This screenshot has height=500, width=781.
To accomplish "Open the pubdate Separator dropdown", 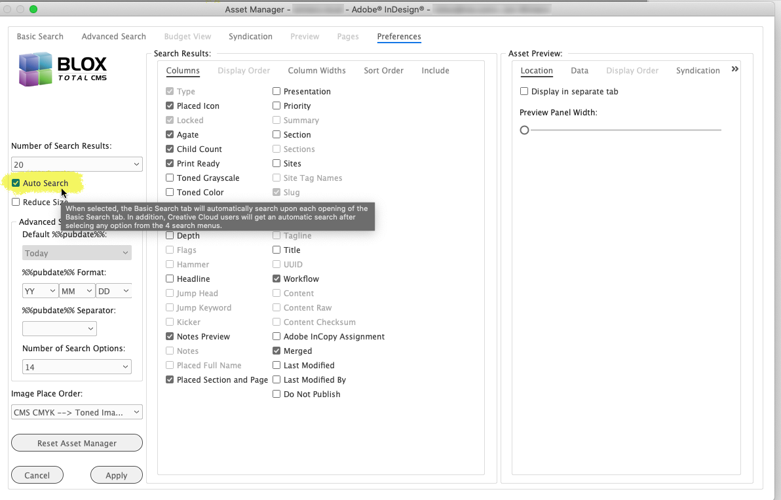I will [59, 329].
